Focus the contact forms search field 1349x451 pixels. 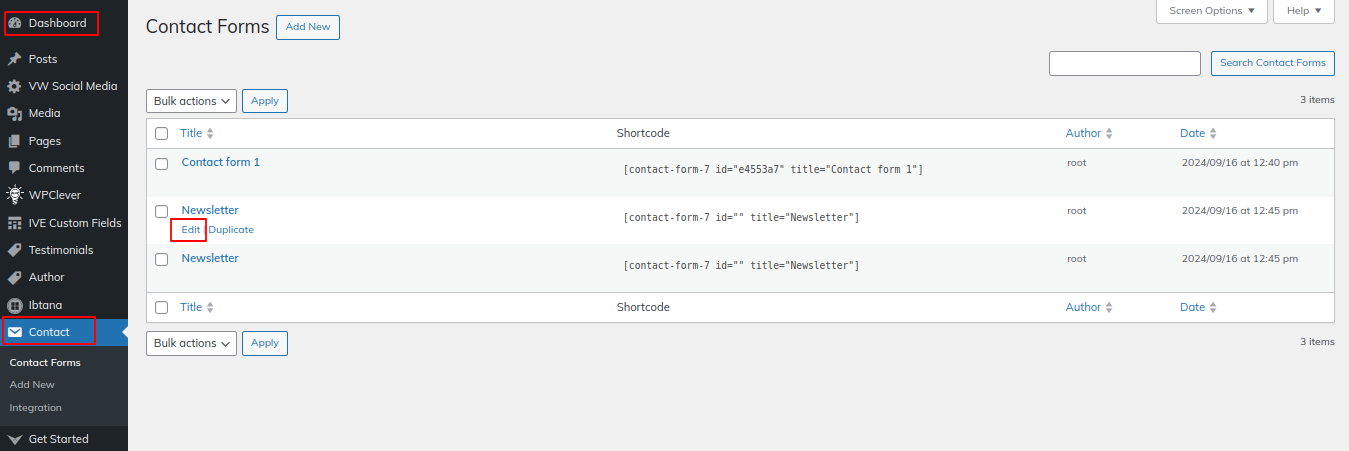[x=1124, y=63]
